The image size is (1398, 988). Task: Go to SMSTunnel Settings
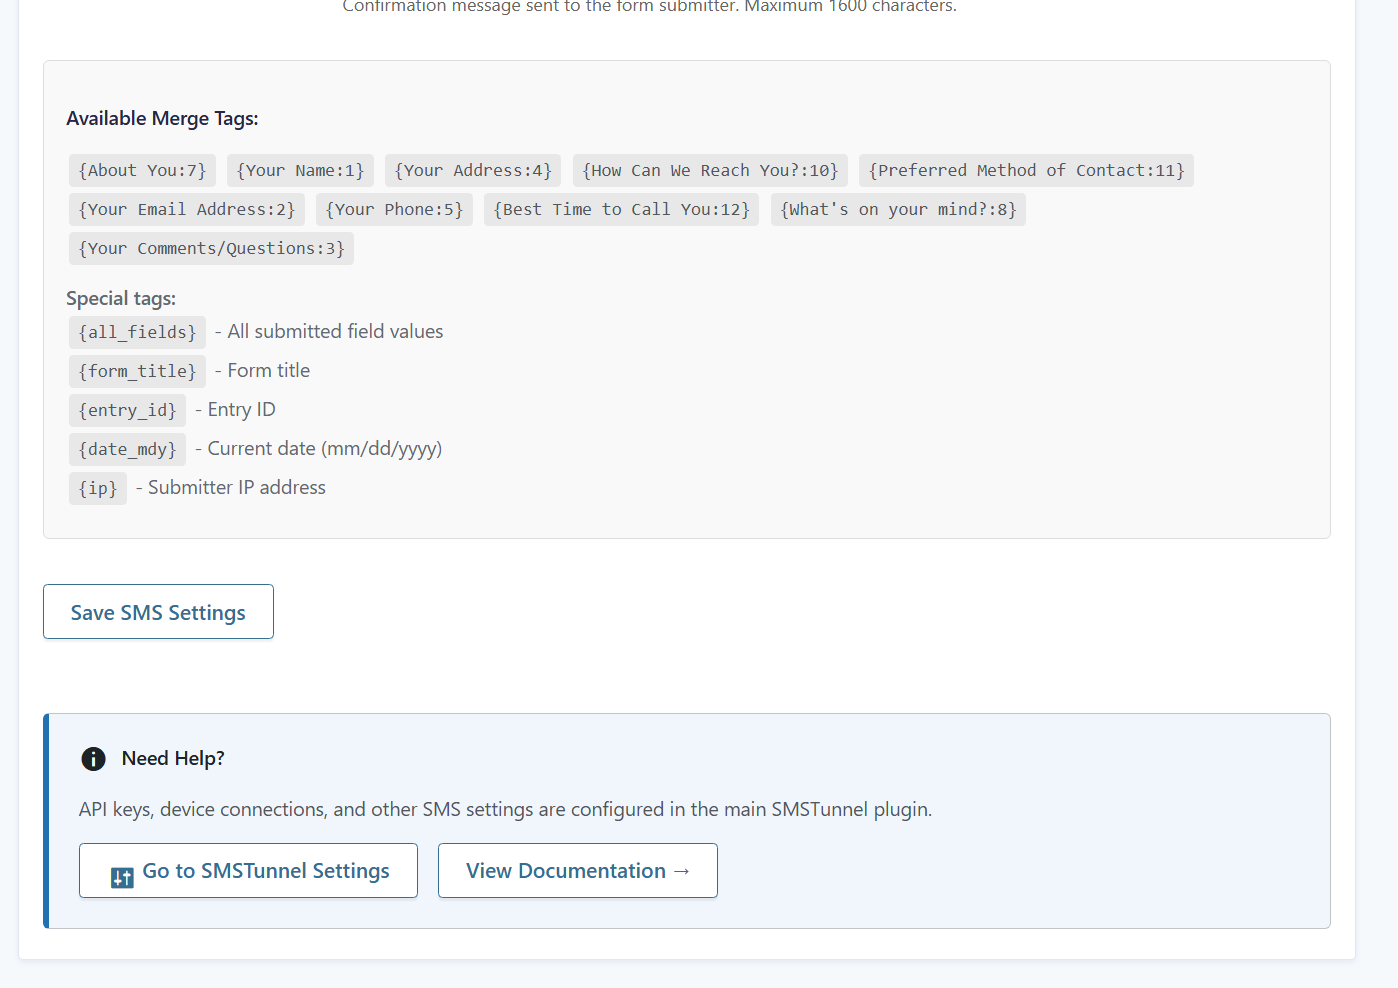click(248, 870)
